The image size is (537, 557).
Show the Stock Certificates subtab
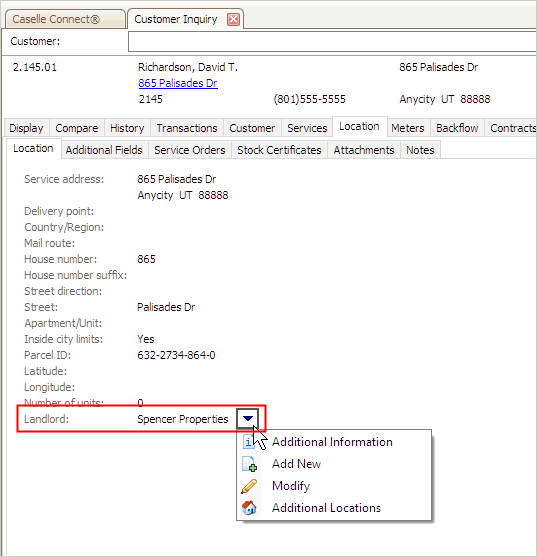point(279,150)
